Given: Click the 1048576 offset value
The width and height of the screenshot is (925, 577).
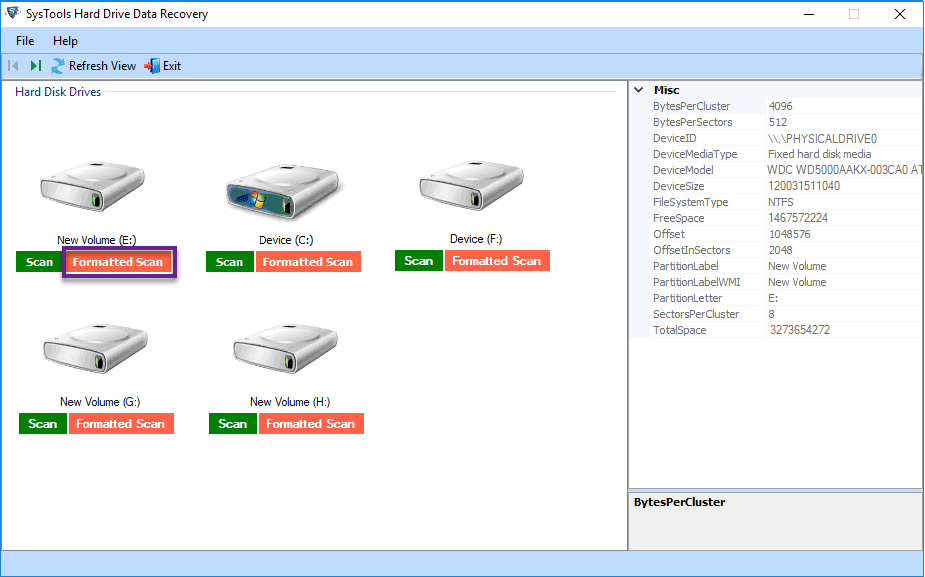Looking at the screenshot, I should (x=789, y=234).
